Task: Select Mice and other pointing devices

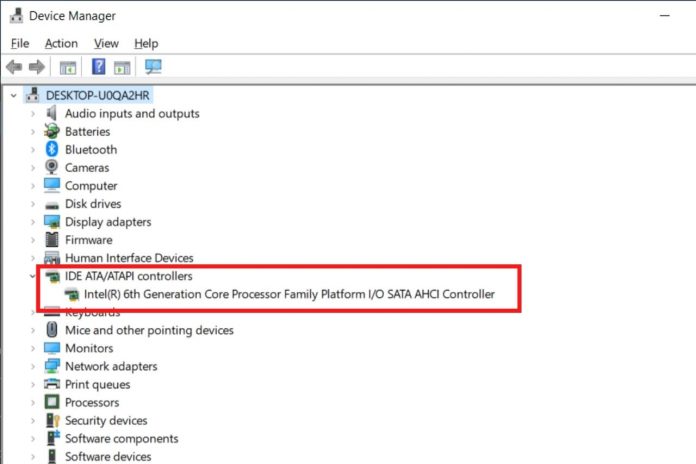Action: click(149, 330)
